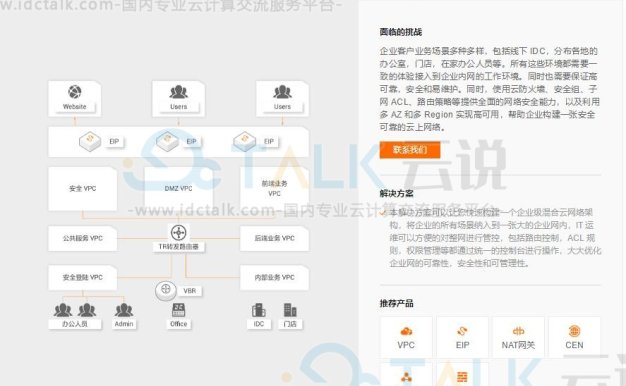Select the 后端业务 VPC box

click(x=274, y=238)
